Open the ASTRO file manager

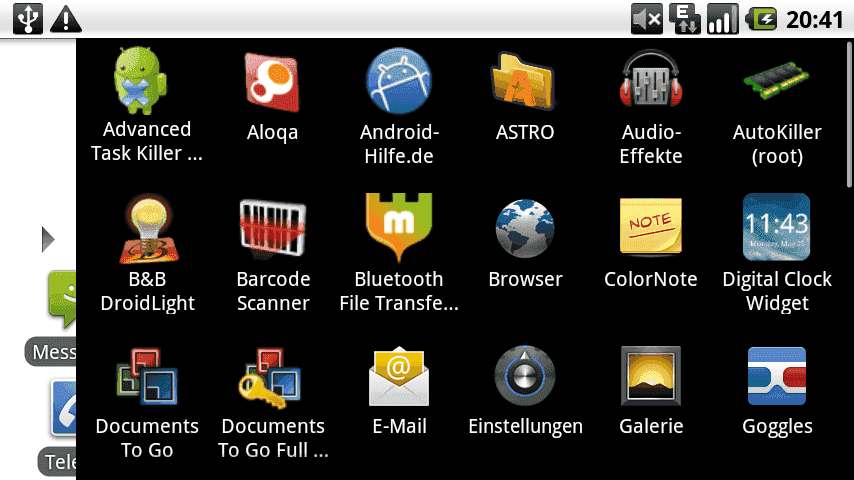tap(524, 81)
